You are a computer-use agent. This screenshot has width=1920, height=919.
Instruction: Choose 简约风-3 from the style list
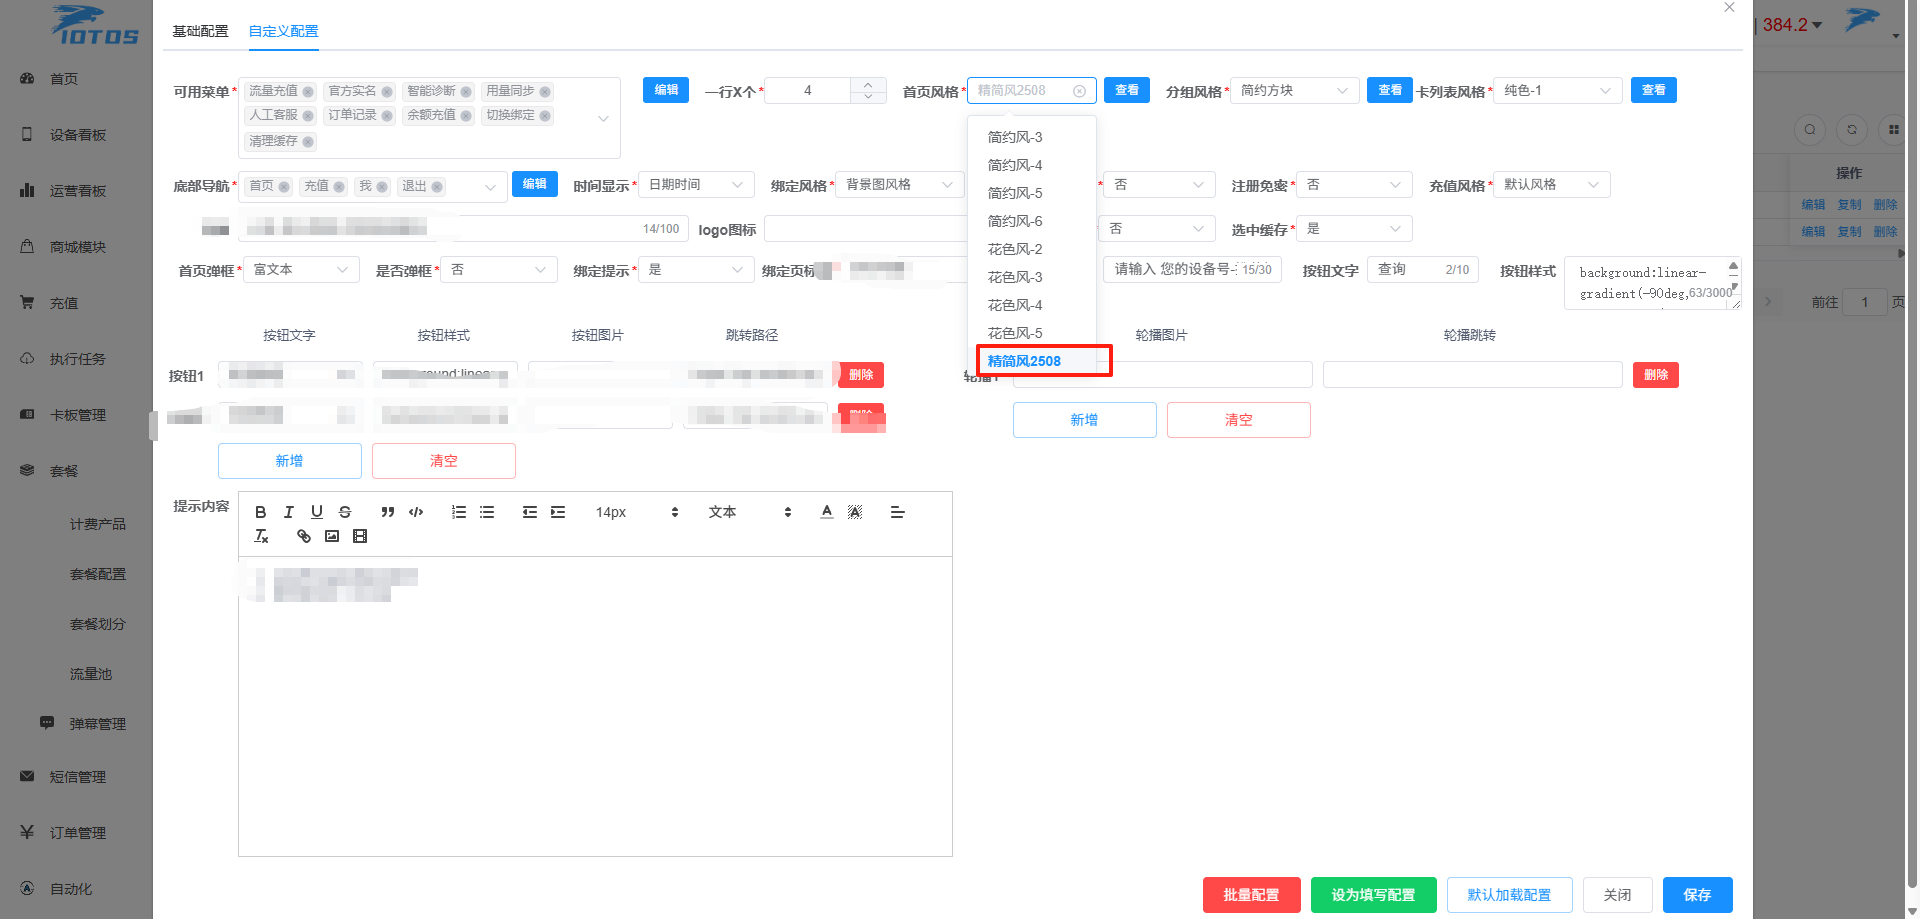1032,137
